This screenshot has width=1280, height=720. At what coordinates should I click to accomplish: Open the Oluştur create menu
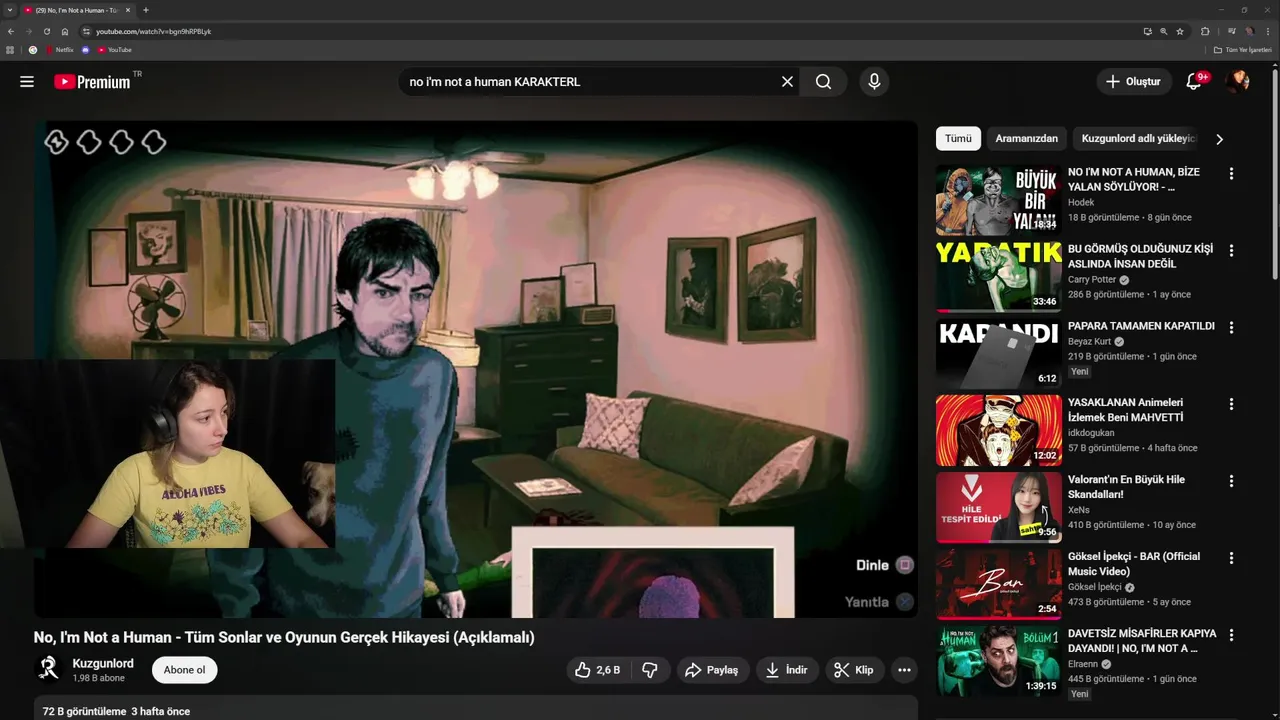[1134, 82]
